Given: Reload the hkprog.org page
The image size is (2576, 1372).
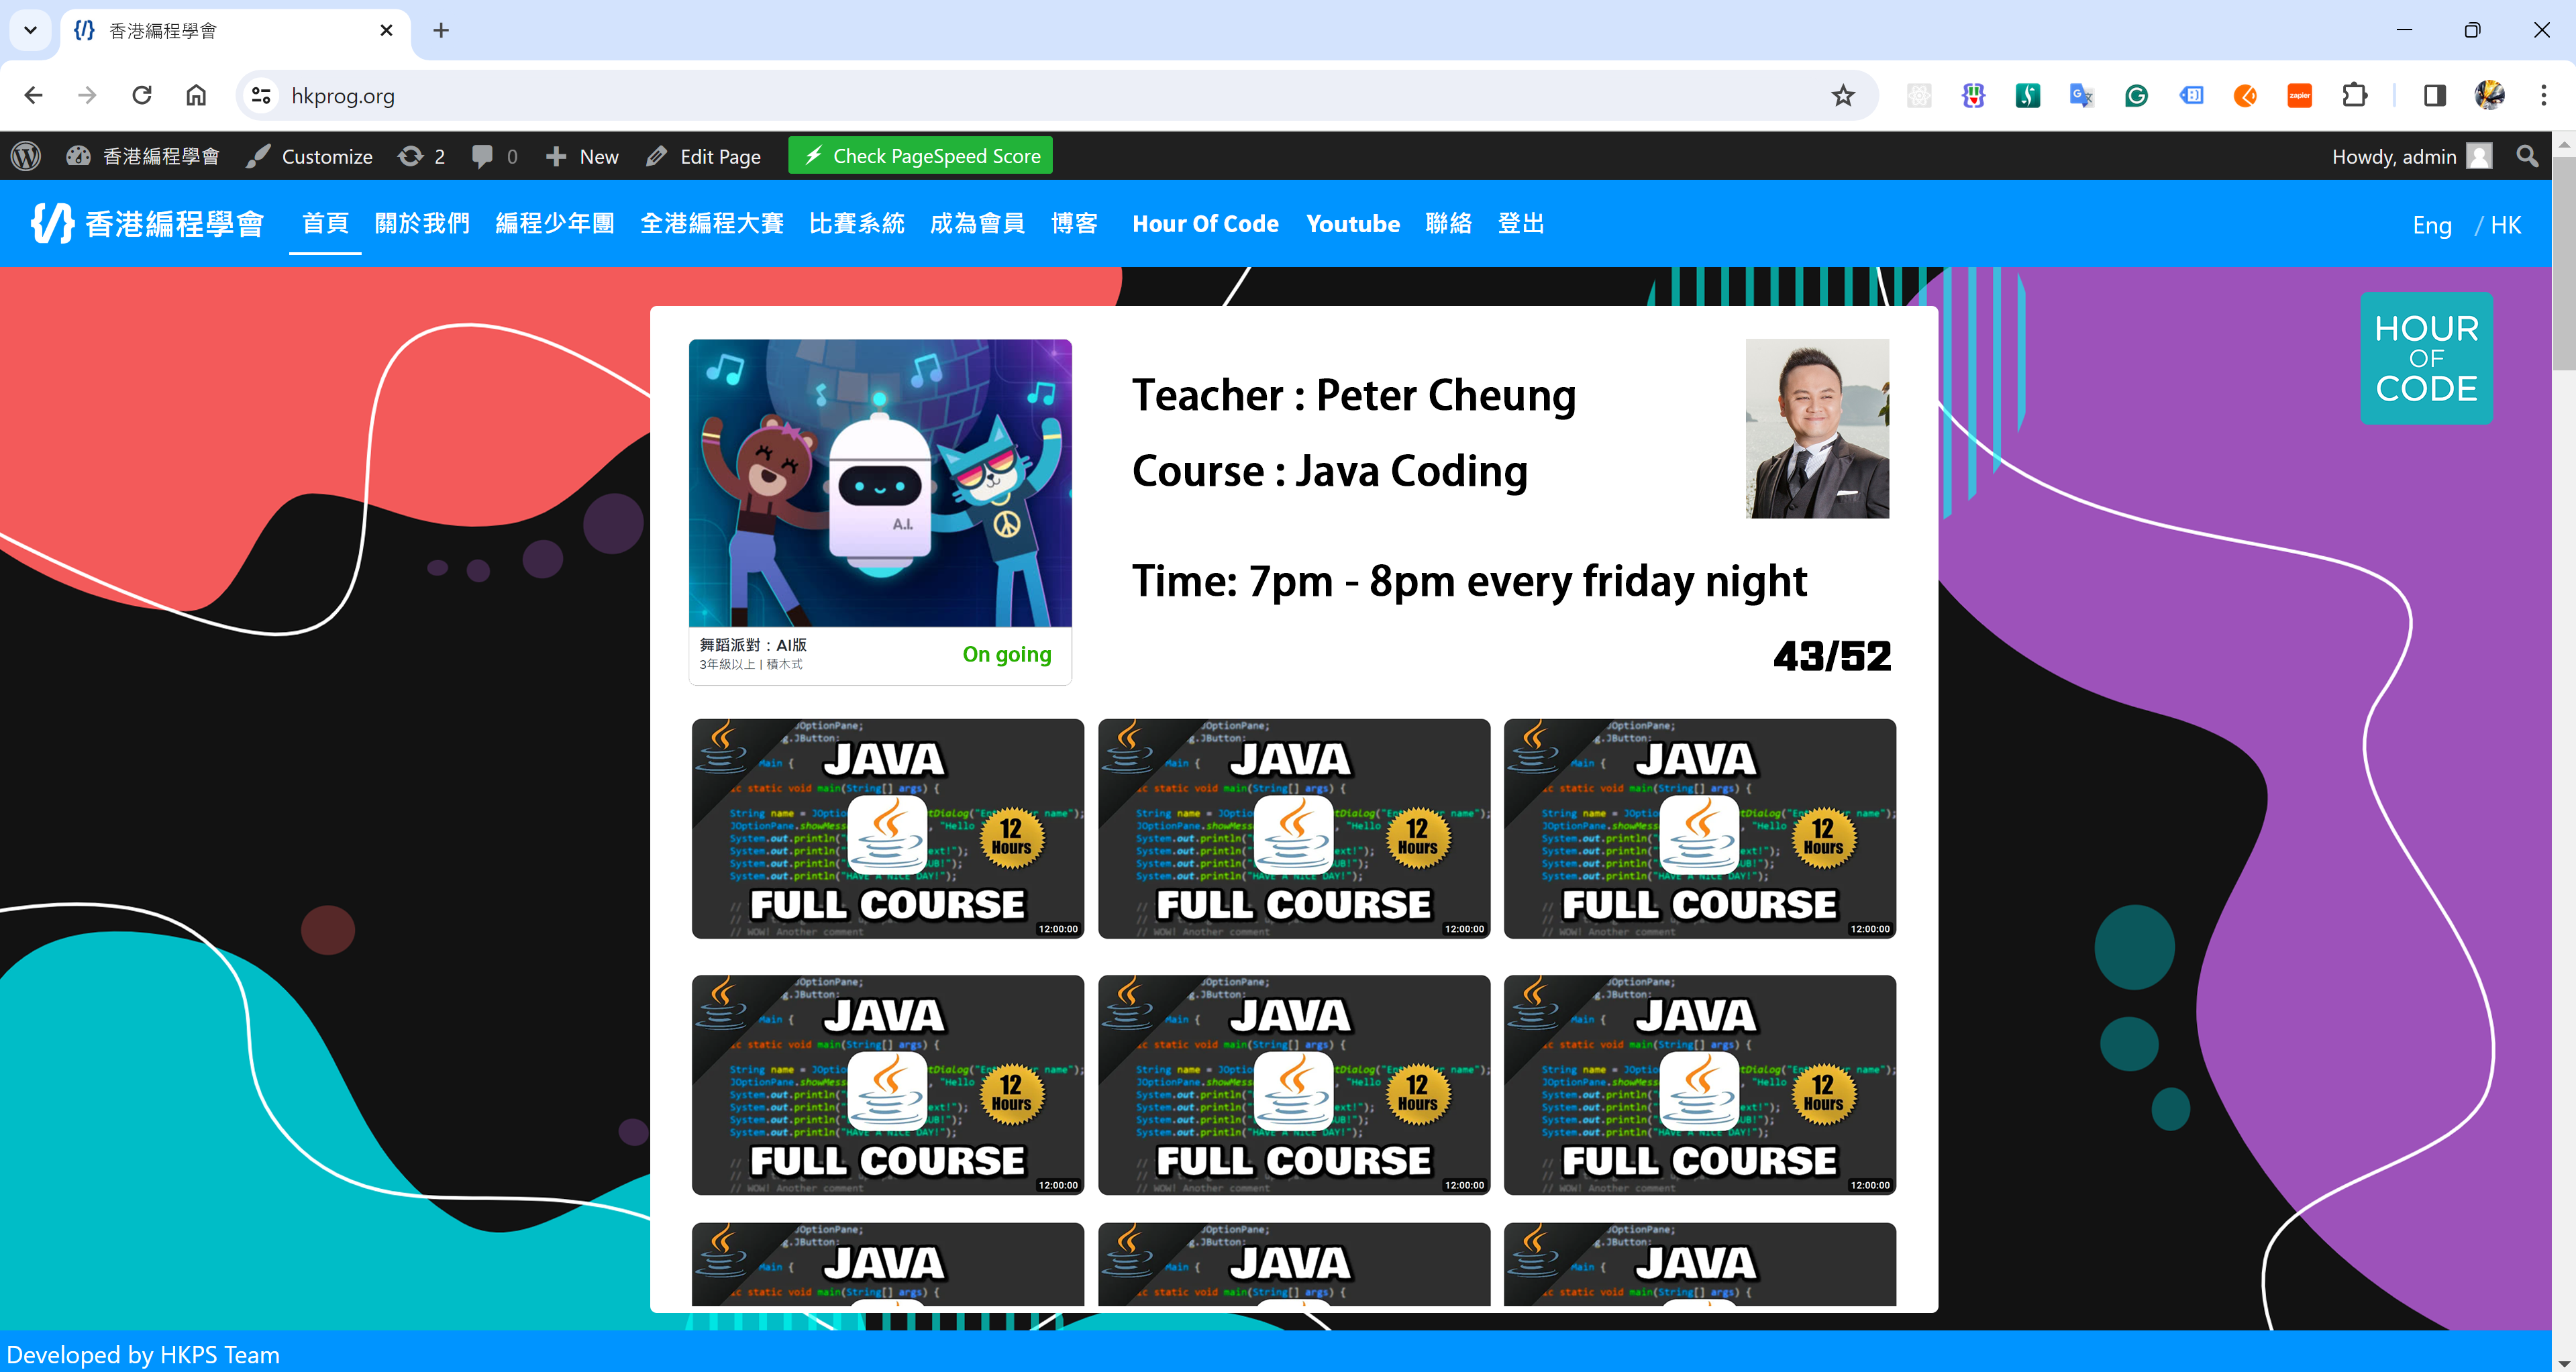Looking at the screenshot, I should (142, 95).
